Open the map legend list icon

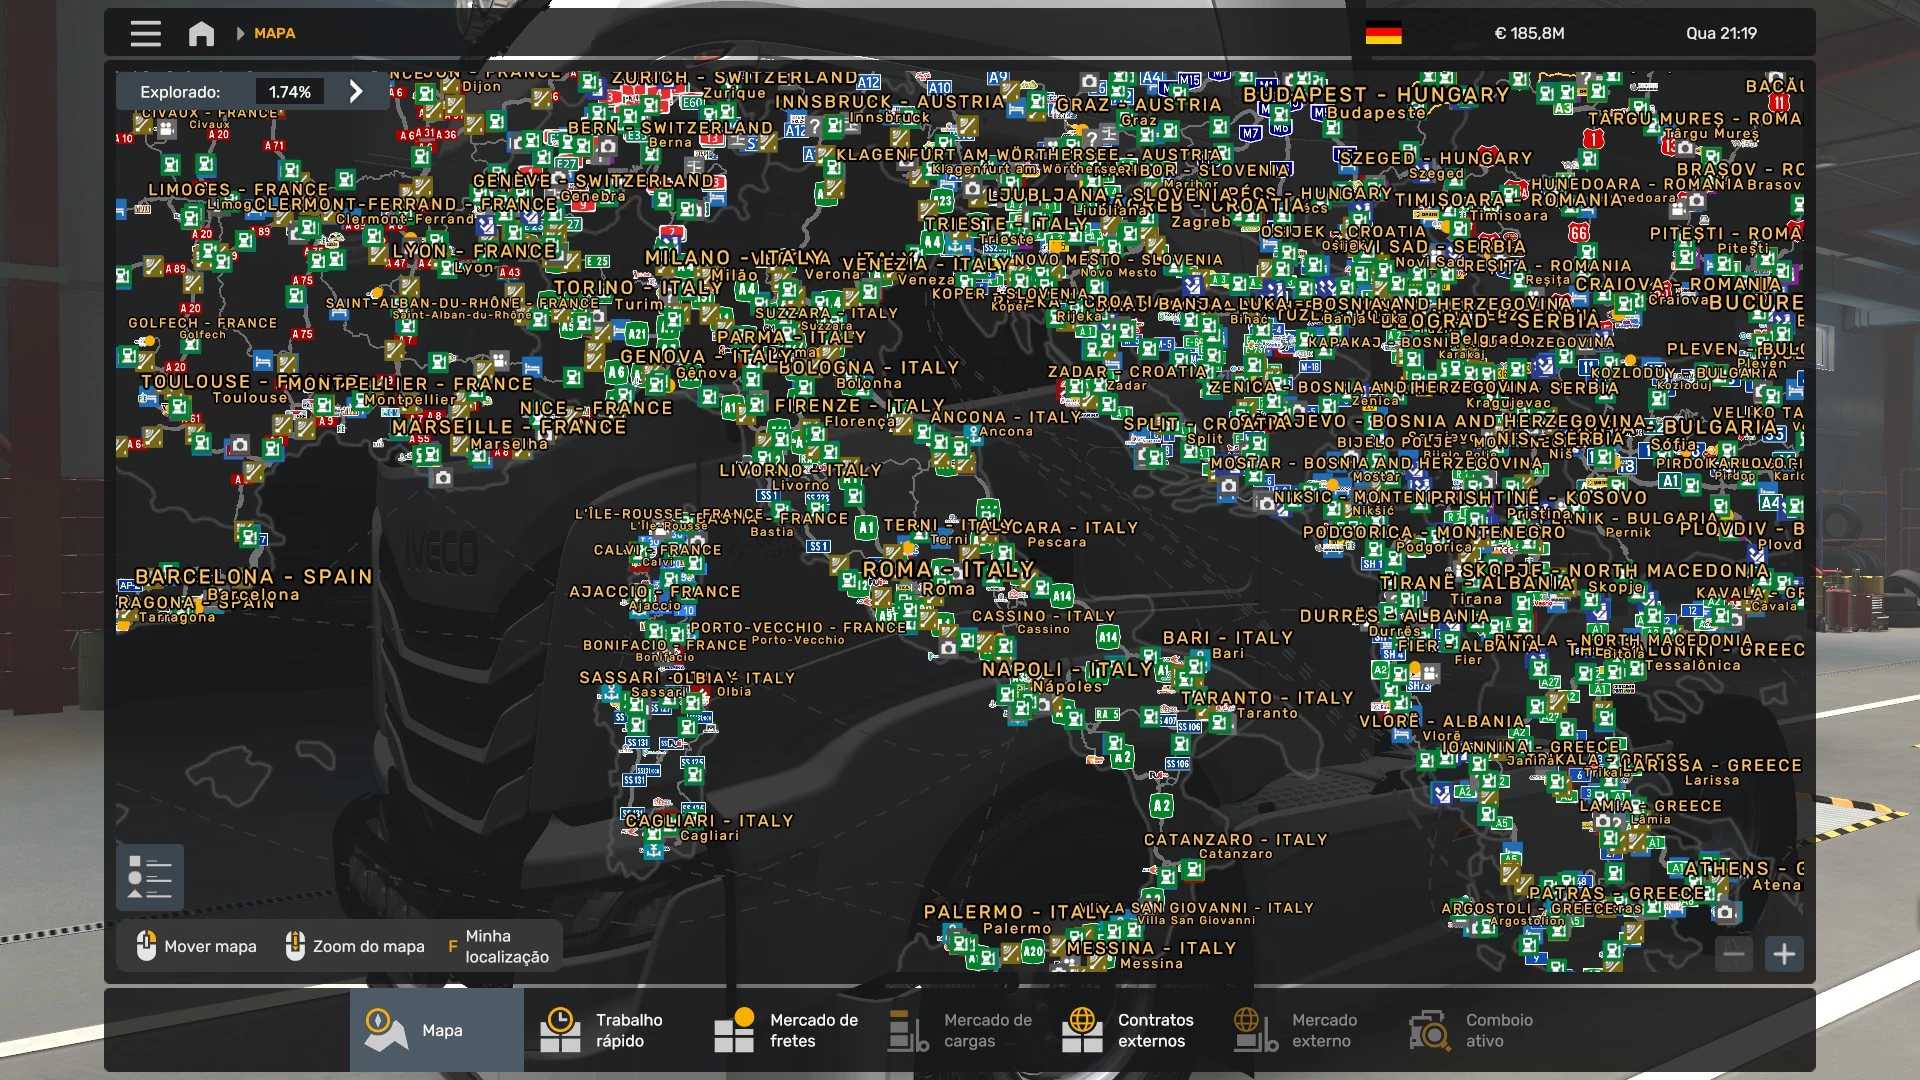click(150, 877)
